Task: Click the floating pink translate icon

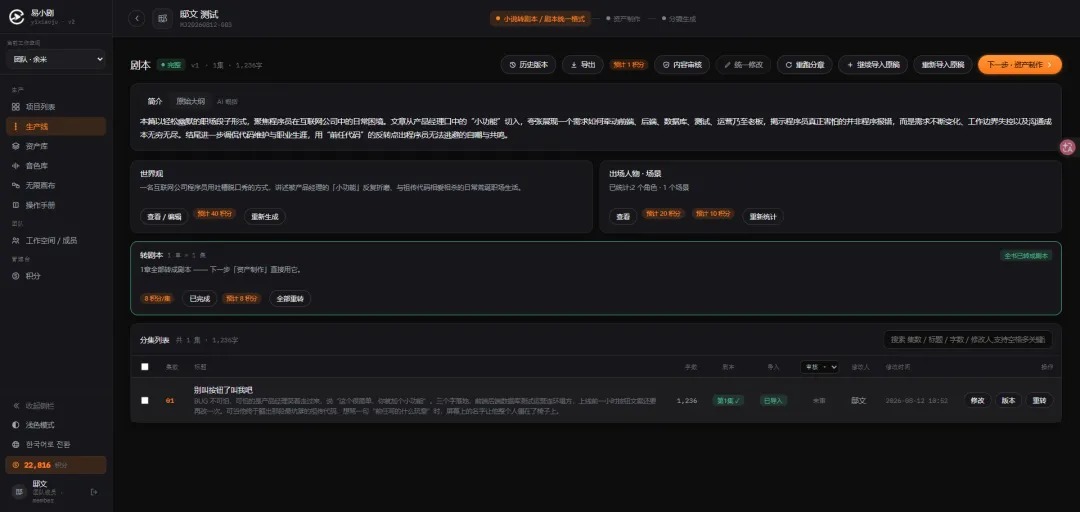Action: point(1068,147)
